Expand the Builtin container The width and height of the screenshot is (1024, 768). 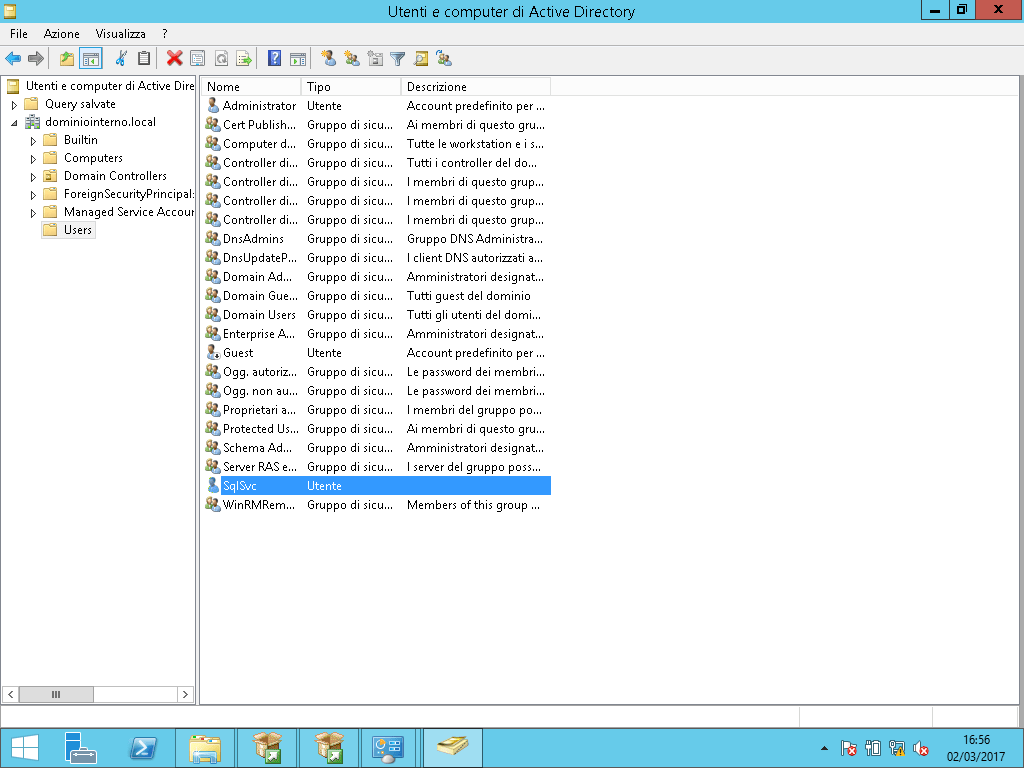point(33,141)
